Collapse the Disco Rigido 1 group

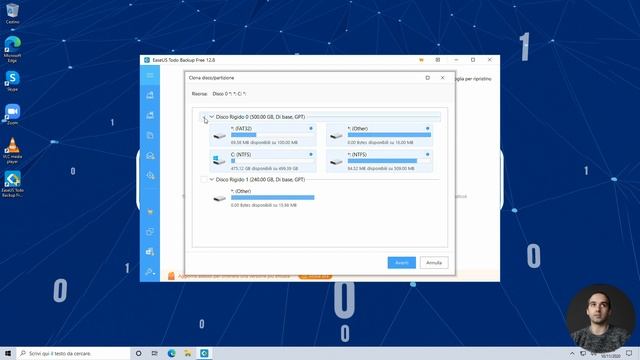point(211,180)
